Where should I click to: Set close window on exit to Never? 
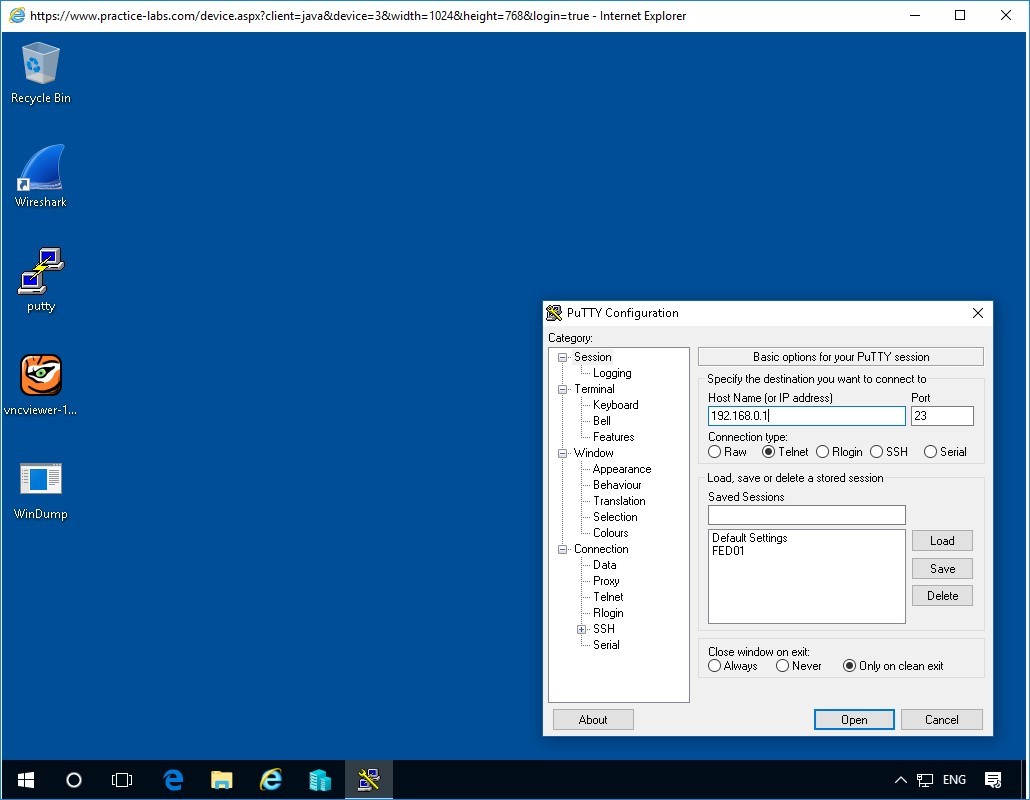[798, 666]
